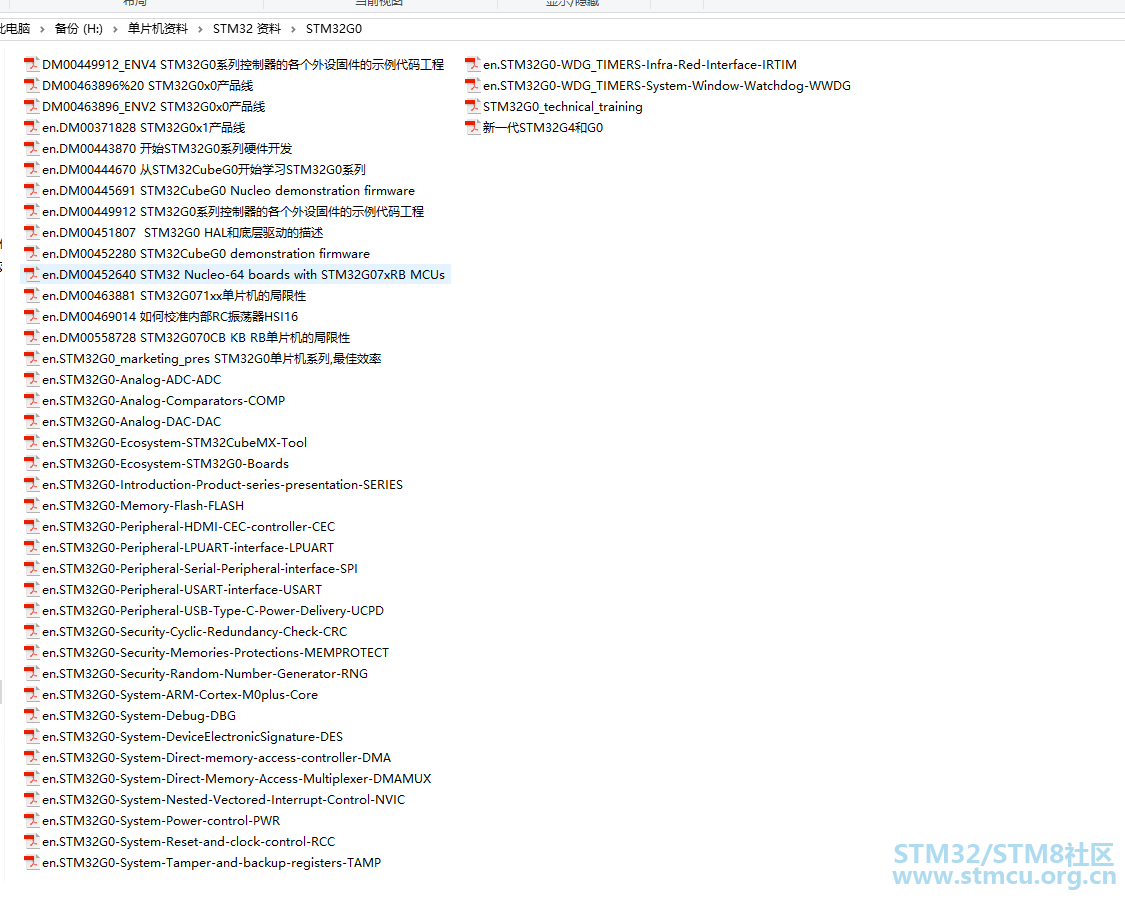
Task: Click PDF icon of DM00463896_ENV2 file
Action: pos(31,106)
